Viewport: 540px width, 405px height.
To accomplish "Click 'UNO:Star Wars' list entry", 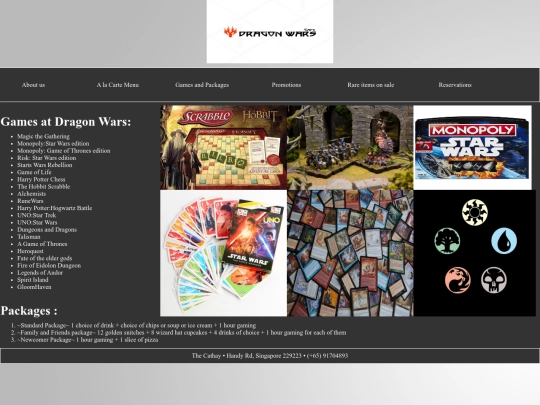I will (x=37, y=222).
